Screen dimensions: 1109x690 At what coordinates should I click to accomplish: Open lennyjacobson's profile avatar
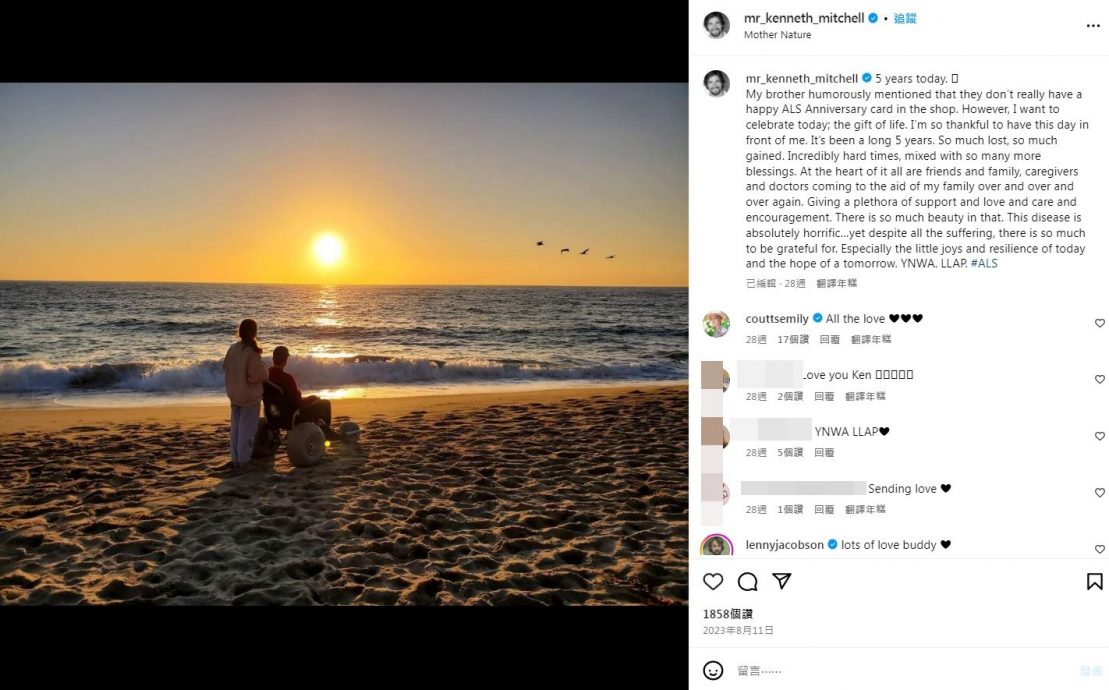click(x=716, y=547)
